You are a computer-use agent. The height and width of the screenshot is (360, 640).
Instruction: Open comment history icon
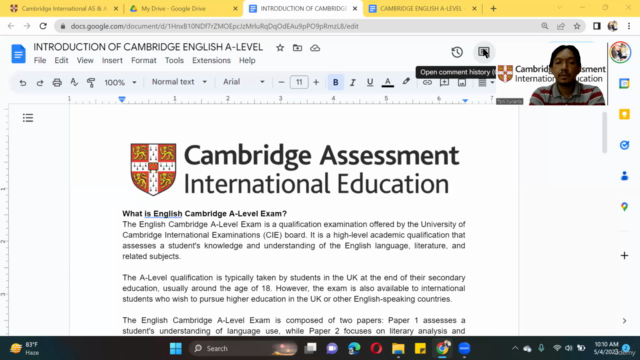coord(484,52)
